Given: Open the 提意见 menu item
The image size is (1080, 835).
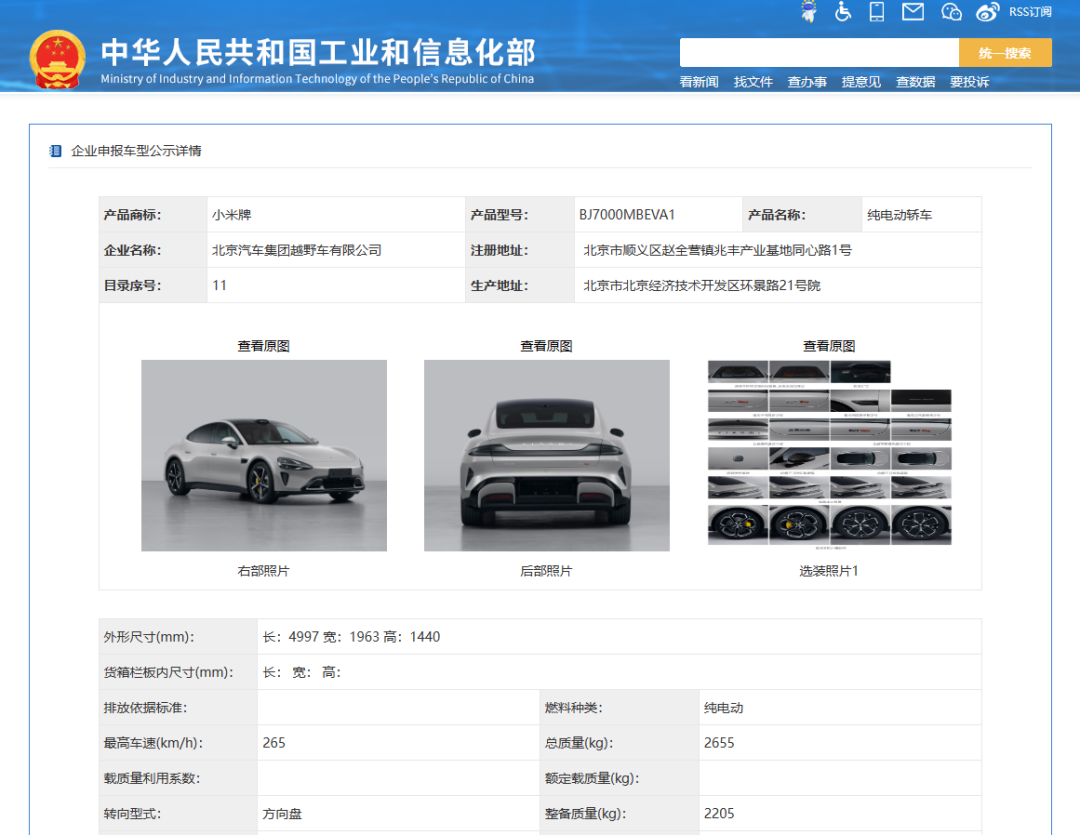Looking at the screenshot, I should (x=861, y=82).
